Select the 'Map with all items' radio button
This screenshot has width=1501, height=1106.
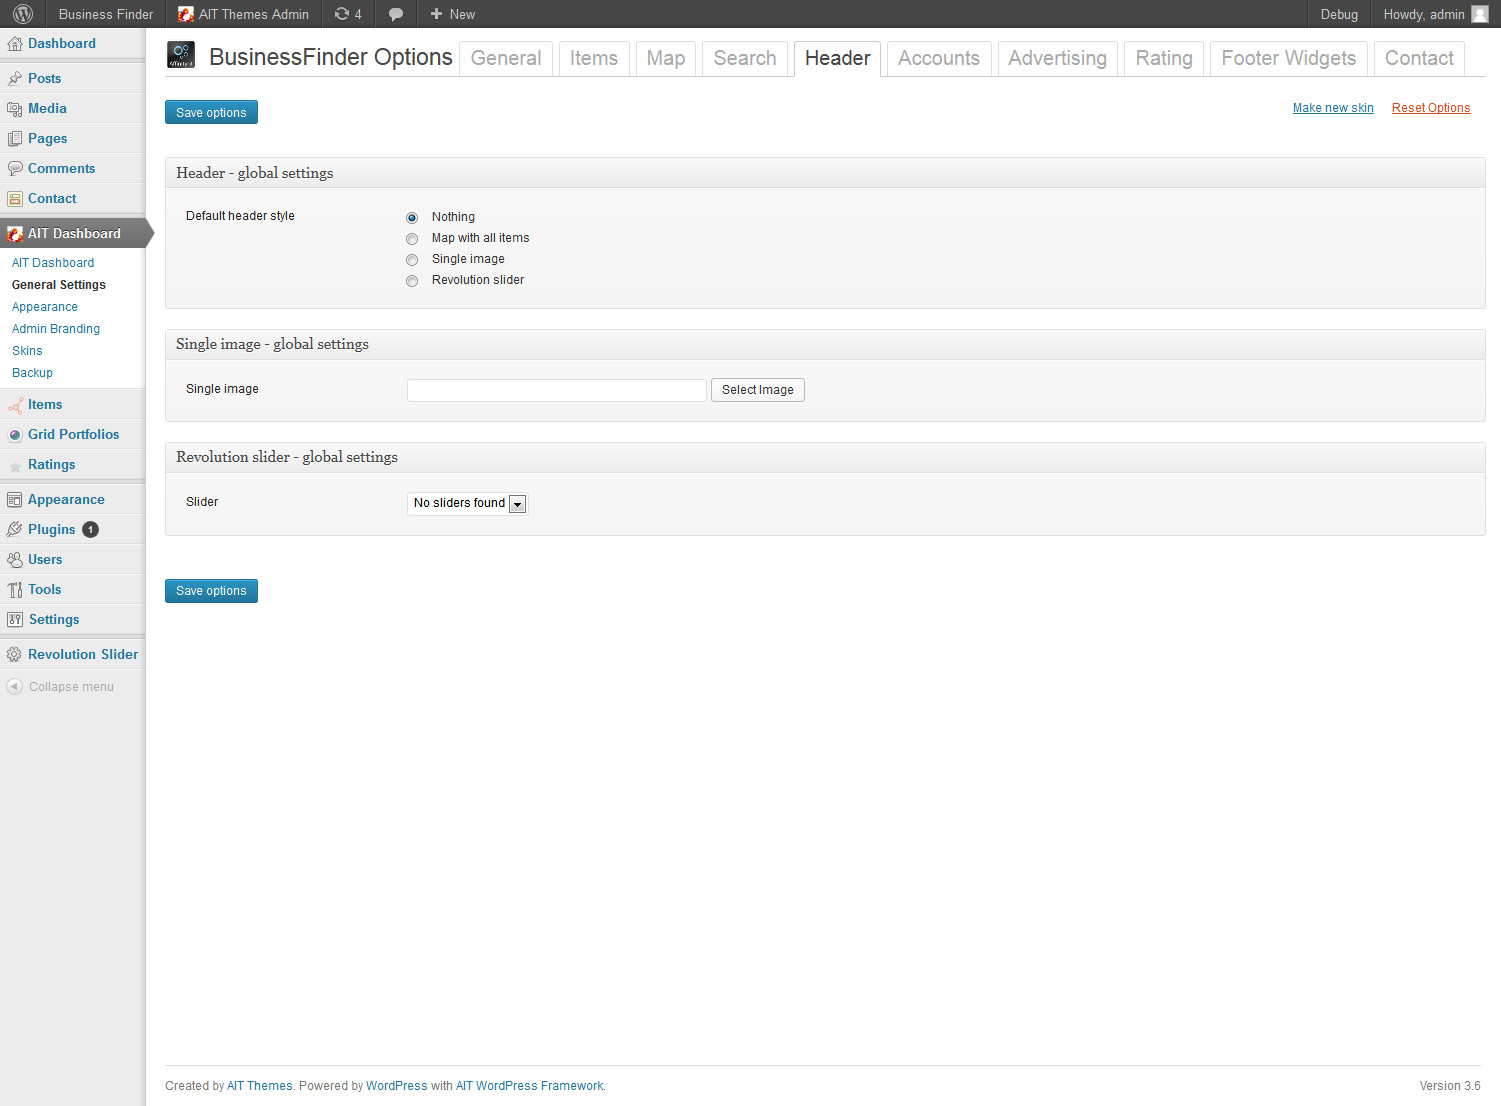pos(412,239)
